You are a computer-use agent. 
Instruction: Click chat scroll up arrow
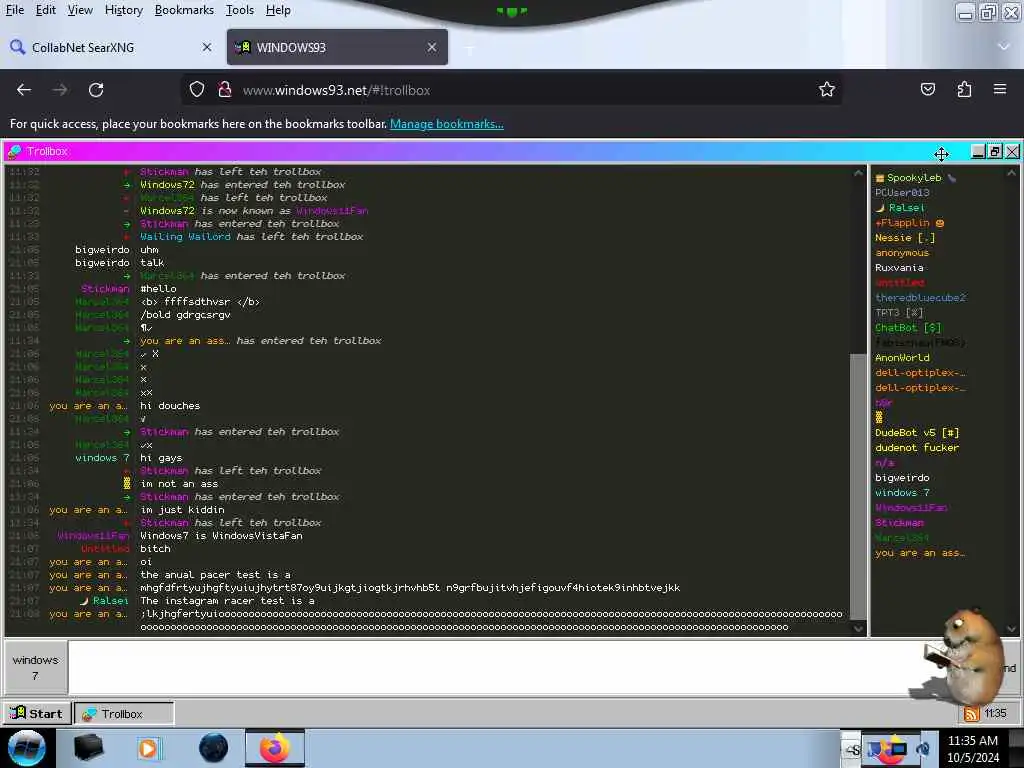click(858, 173)
